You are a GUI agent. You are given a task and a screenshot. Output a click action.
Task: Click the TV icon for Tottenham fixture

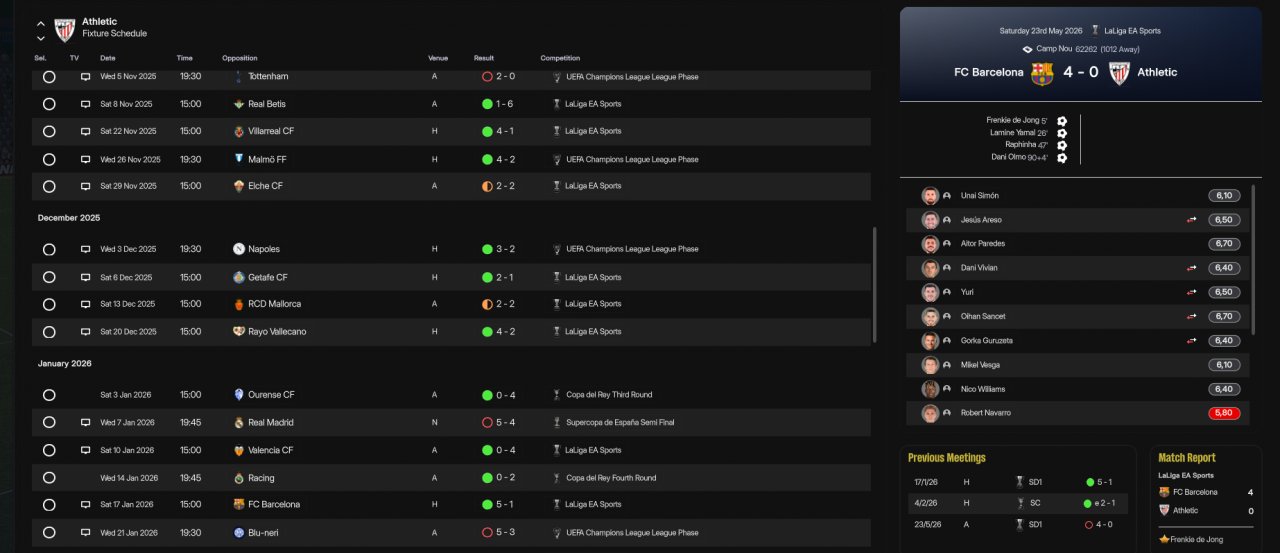coord(85,77)
